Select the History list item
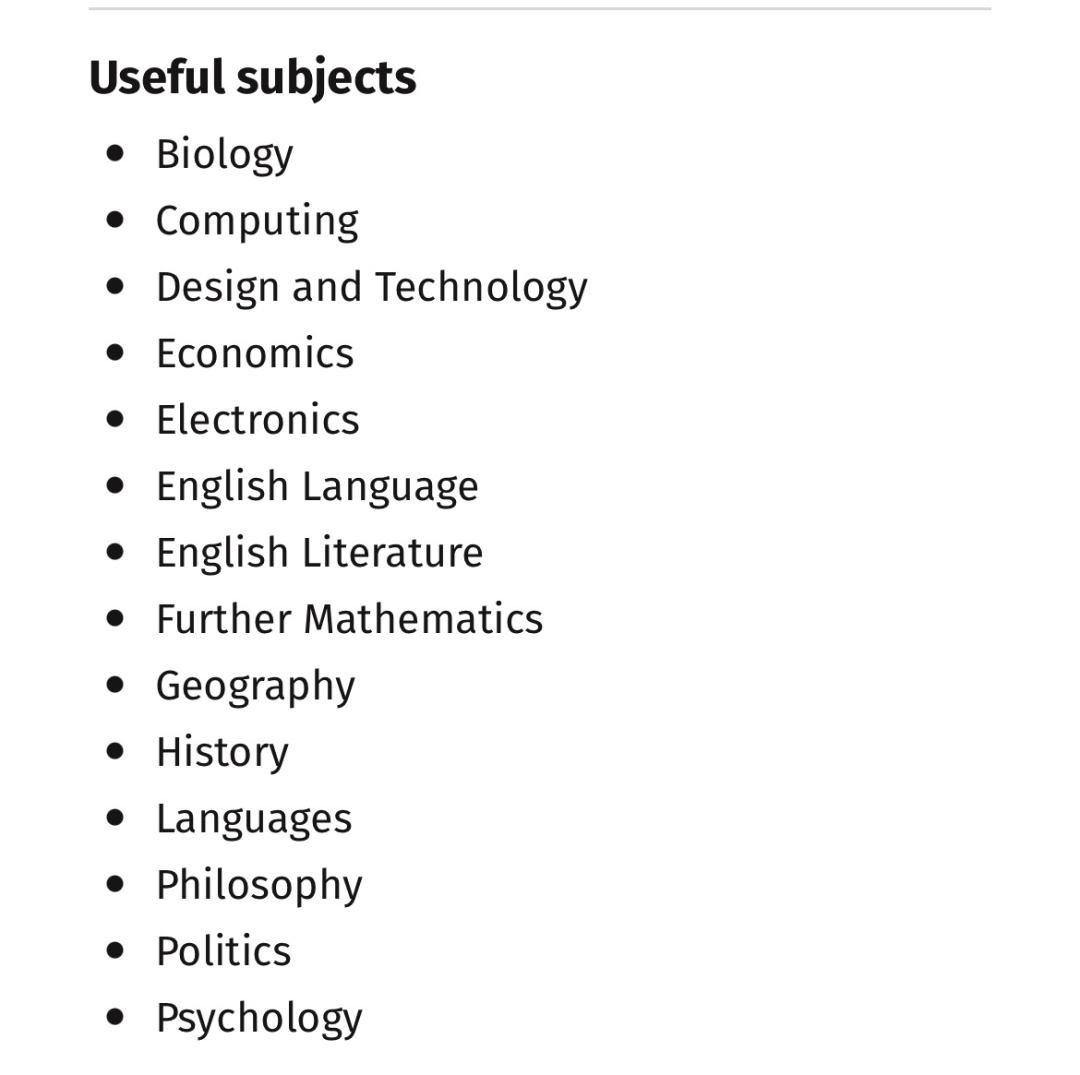Viewport: 1080px width, 1075px height. [x=222, y=753]
